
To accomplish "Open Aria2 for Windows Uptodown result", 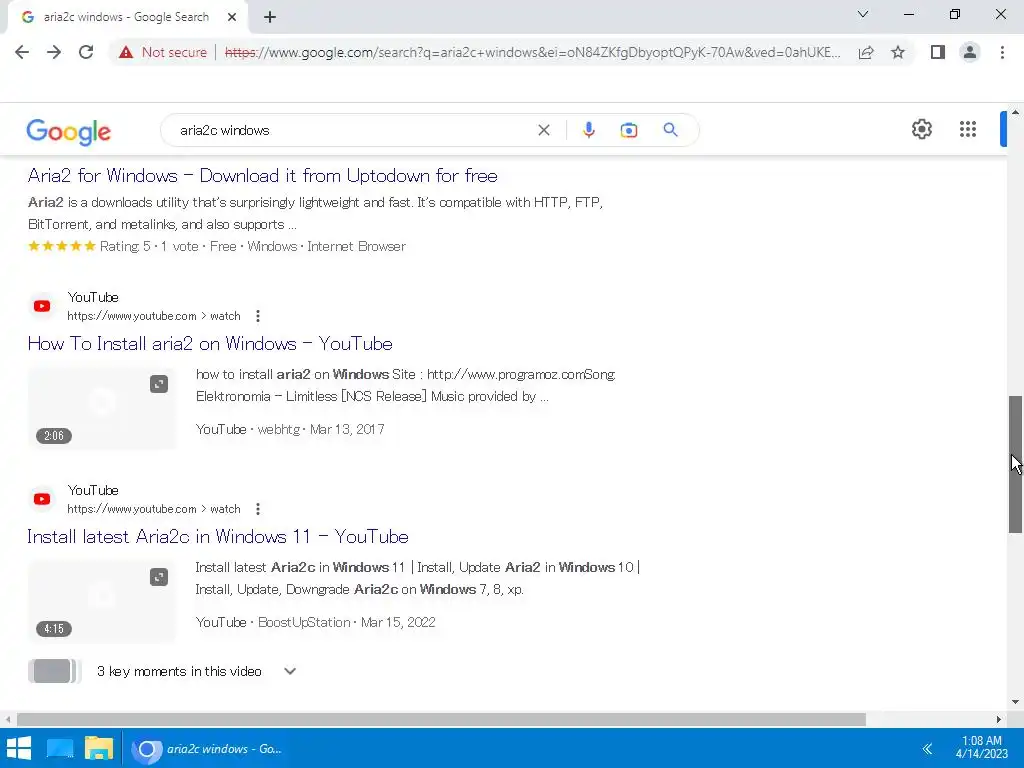I will point(263,176).
